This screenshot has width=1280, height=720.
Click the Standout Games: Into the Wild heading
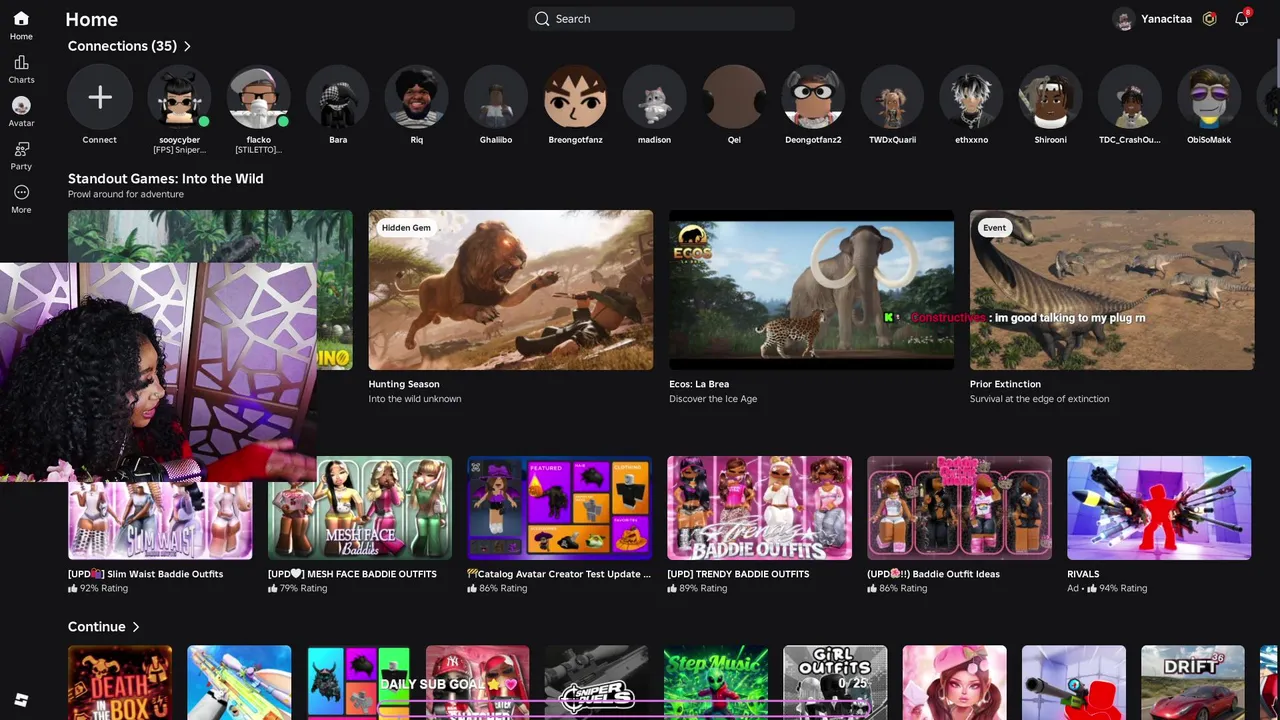(166, 179)
